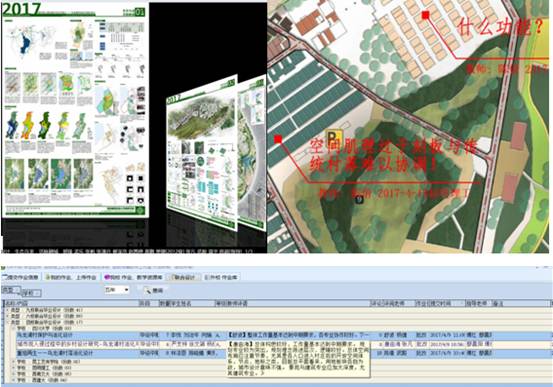Expand the first 类型 group row

[x=7, y=310]
